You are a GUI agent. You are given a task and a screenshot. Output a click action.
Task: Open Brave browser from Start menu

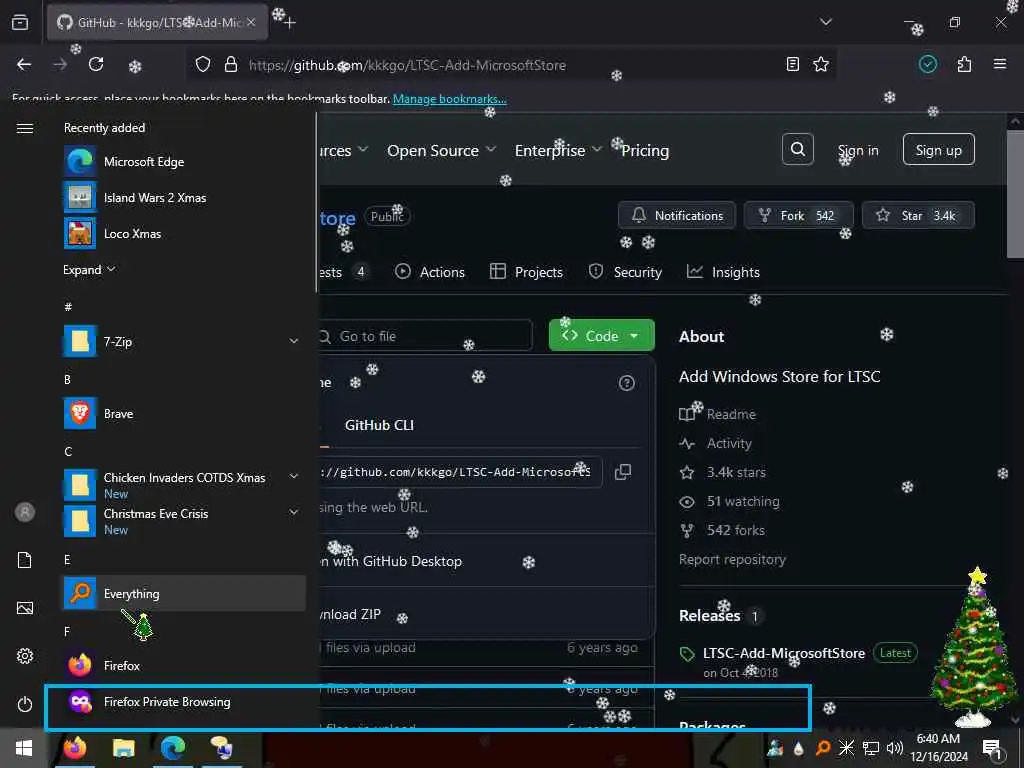pos(184,413)
